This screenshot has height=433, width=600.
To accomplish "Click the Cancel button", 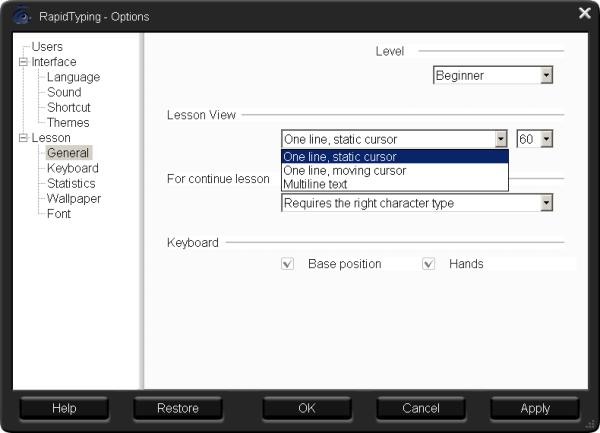I will [421, 408].
